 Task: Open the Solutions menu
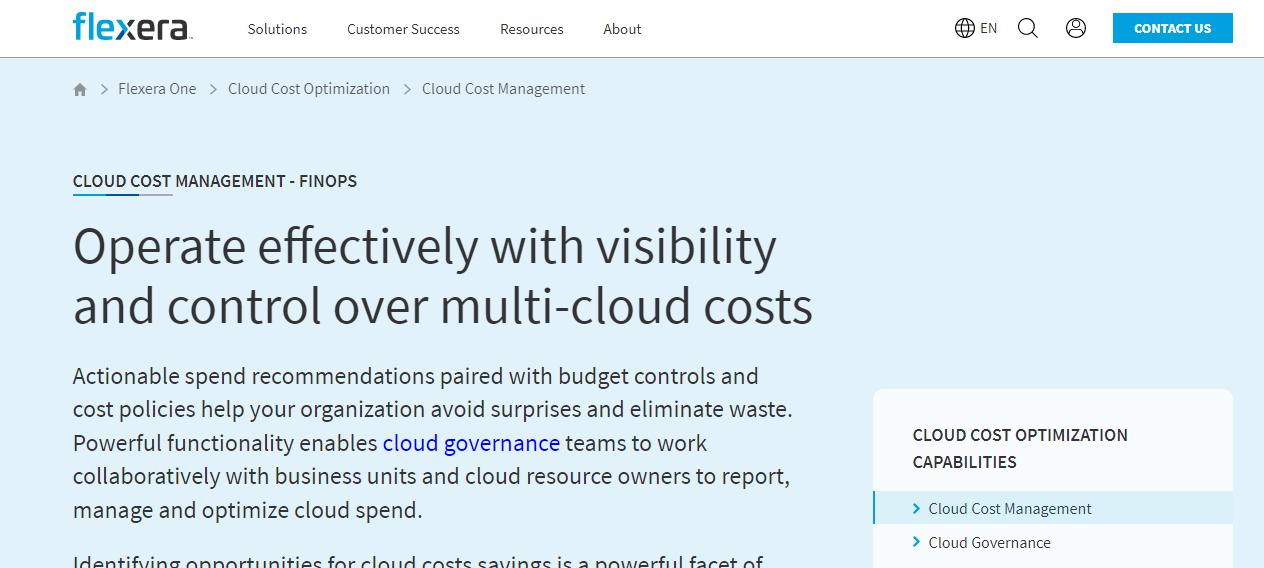point(277,29)
